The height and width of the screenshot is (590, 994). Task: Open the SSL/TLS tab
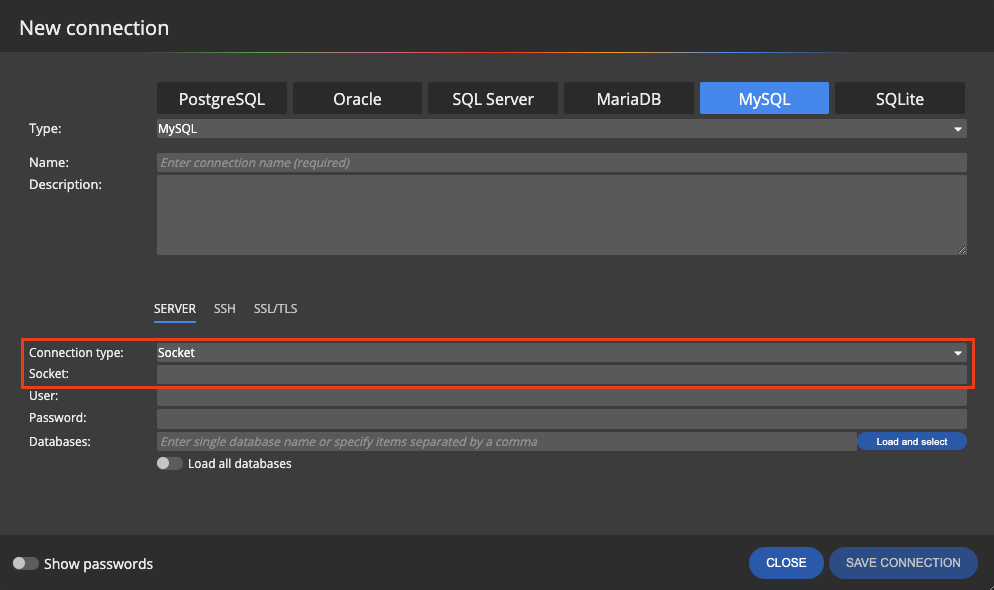(x=275, y=309)
